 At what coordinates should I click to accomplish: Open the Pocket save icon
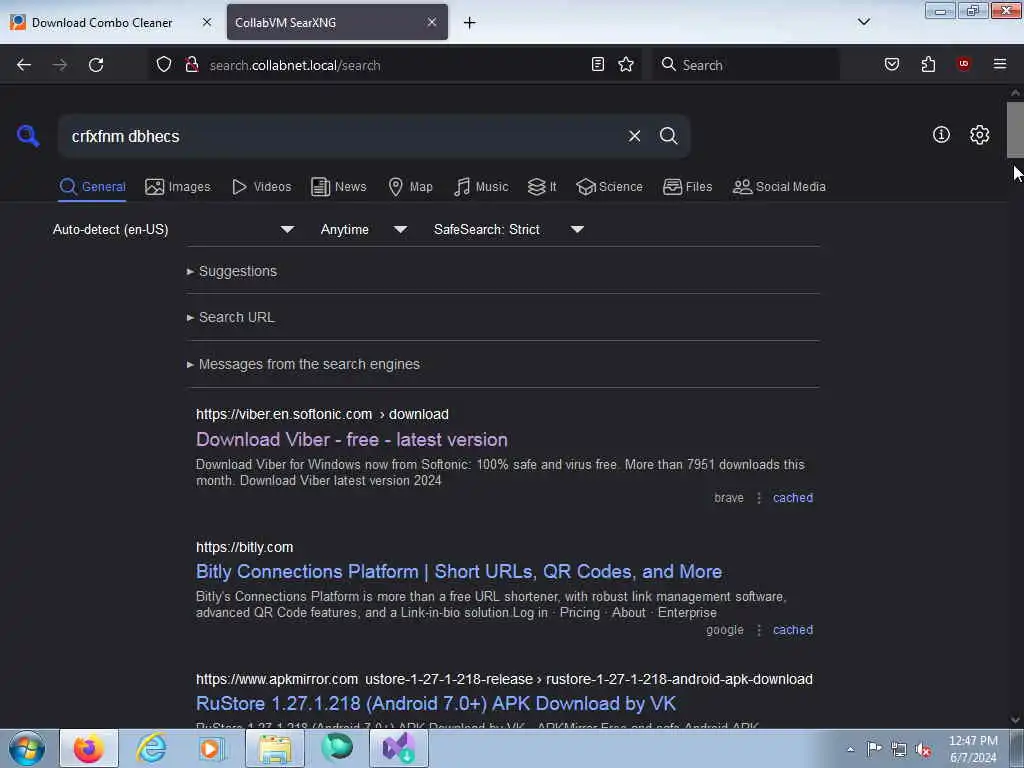[x=892, y=64]
